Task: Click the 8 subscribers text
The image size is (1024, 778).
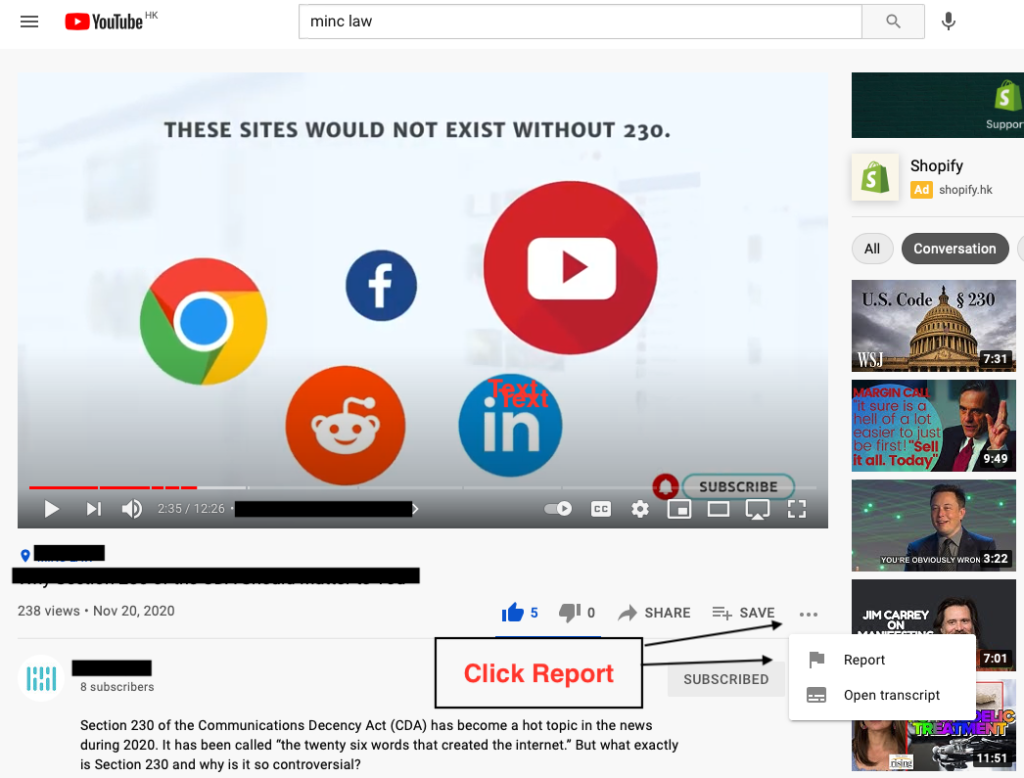Action: tap(117, 687)
